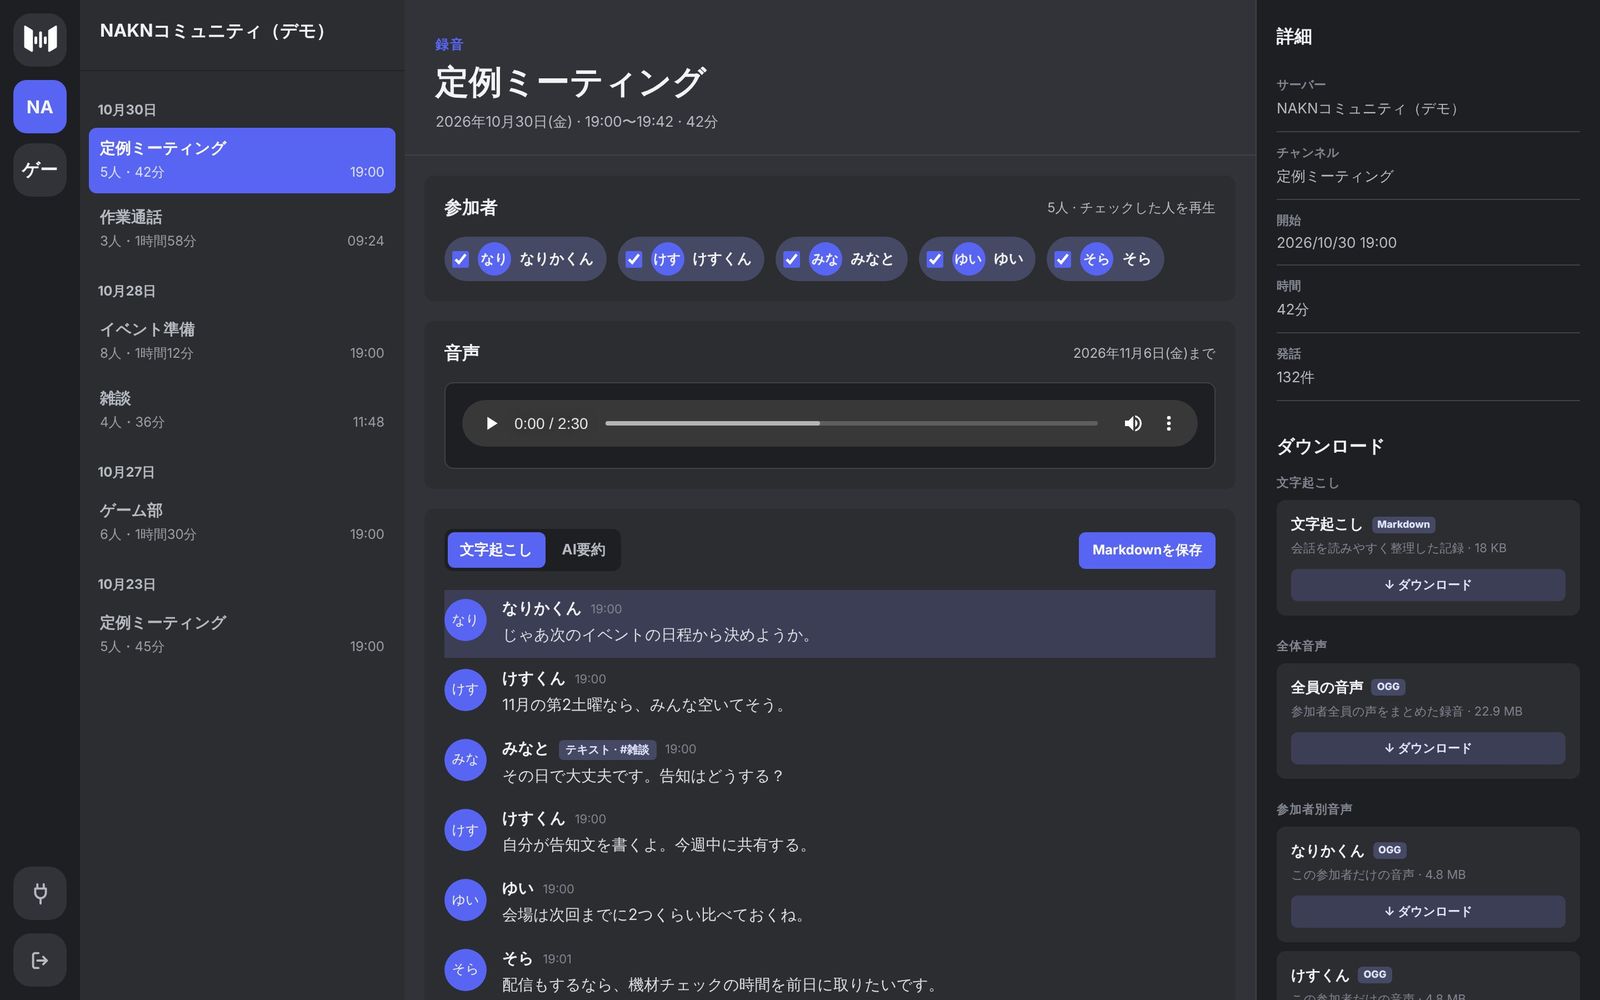Uncheck participant ゆい

click(x=935, y=259)
